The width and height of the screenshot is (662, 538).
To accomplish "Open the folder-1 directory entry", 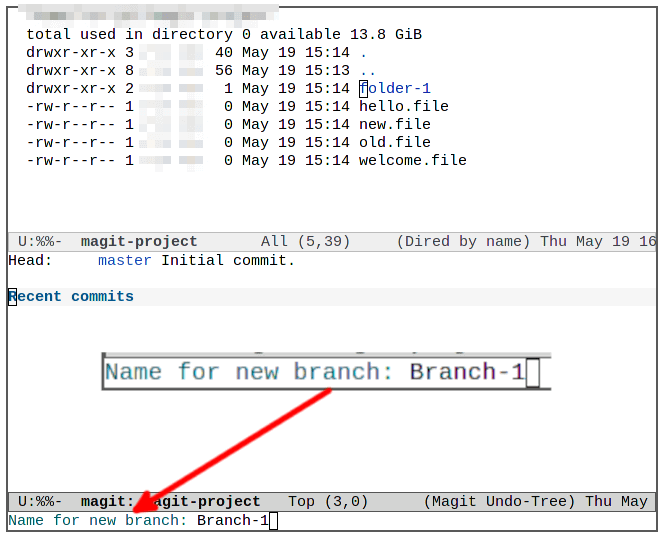I will click(395, 88).
